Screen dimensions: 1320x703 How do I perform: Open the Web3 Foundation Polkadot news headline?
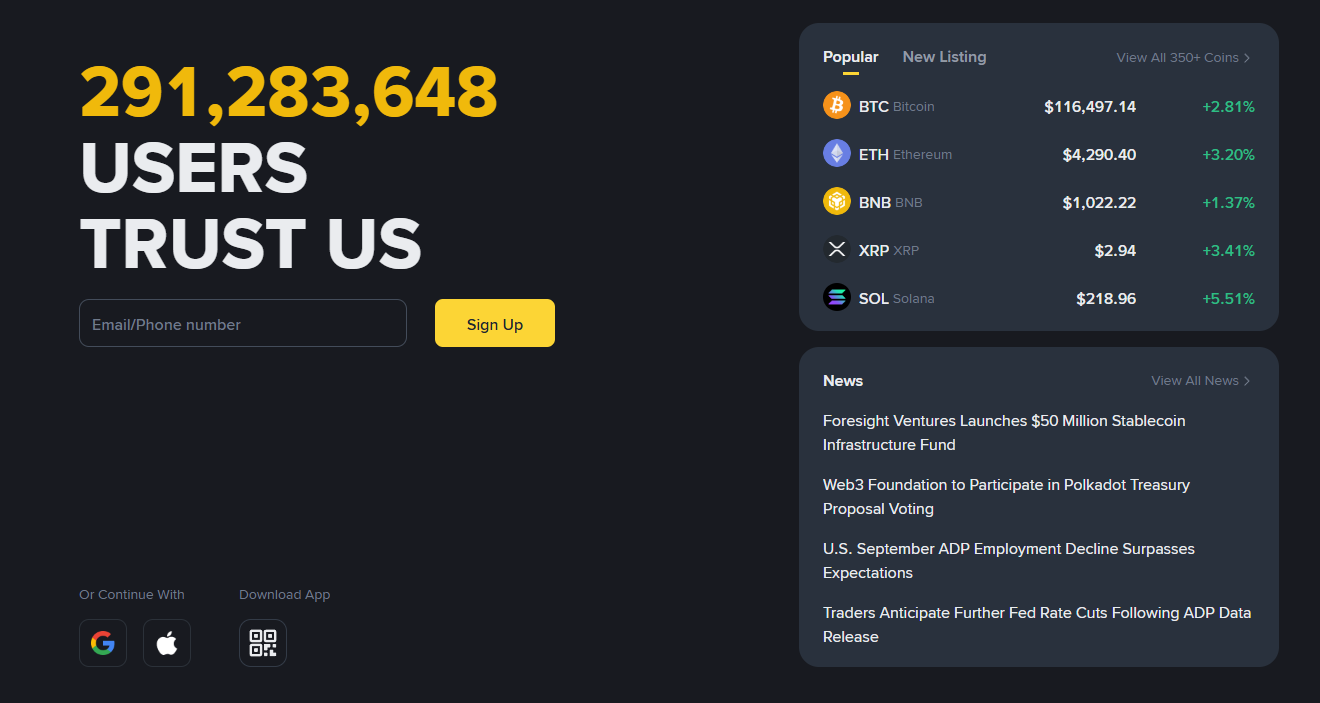coord(1005,496)
